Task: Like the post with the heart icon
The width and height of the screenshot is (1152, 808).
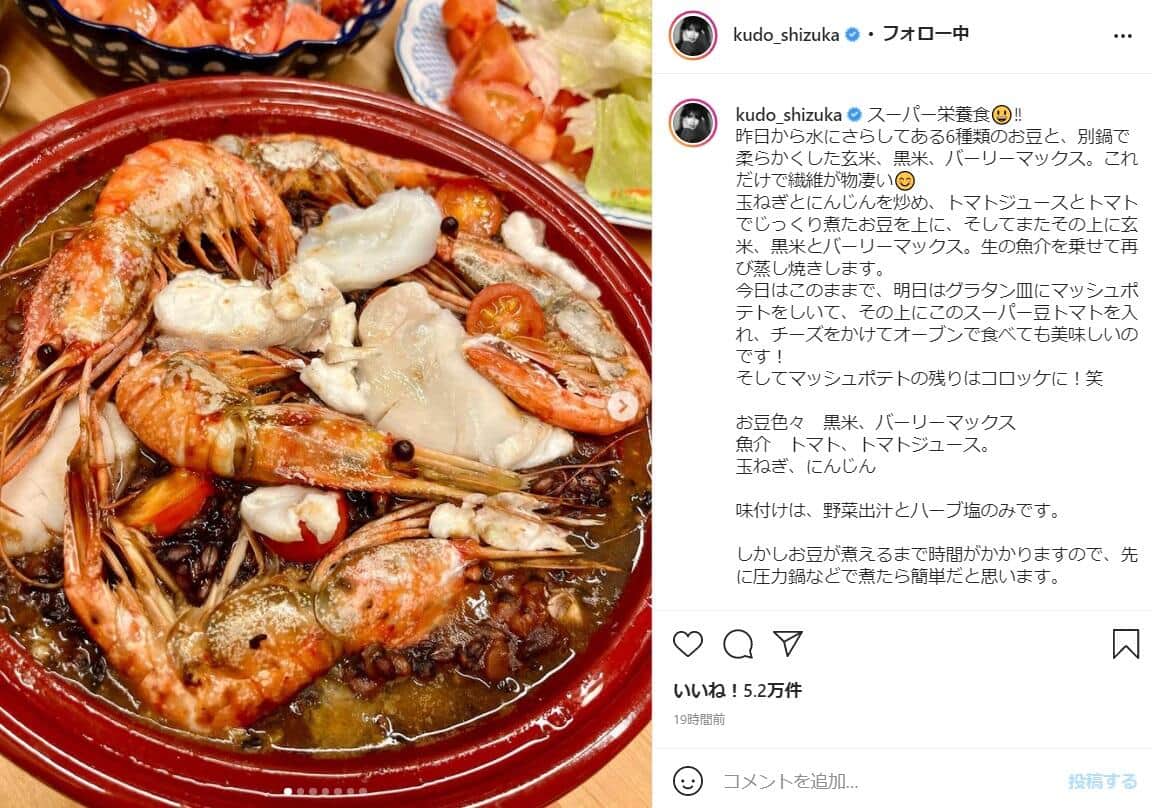Action: point(688,644)
